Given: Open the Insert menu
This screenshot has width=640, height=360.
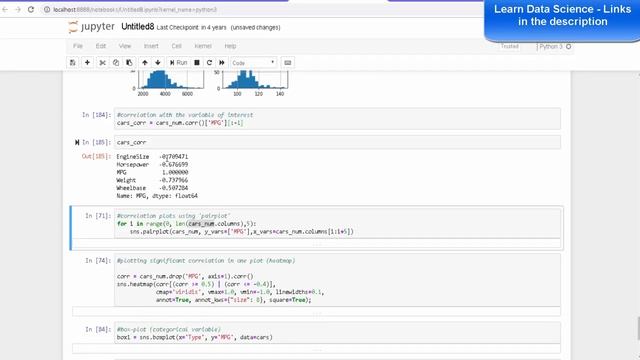Looking at the screenshot, I should (151, 46).
